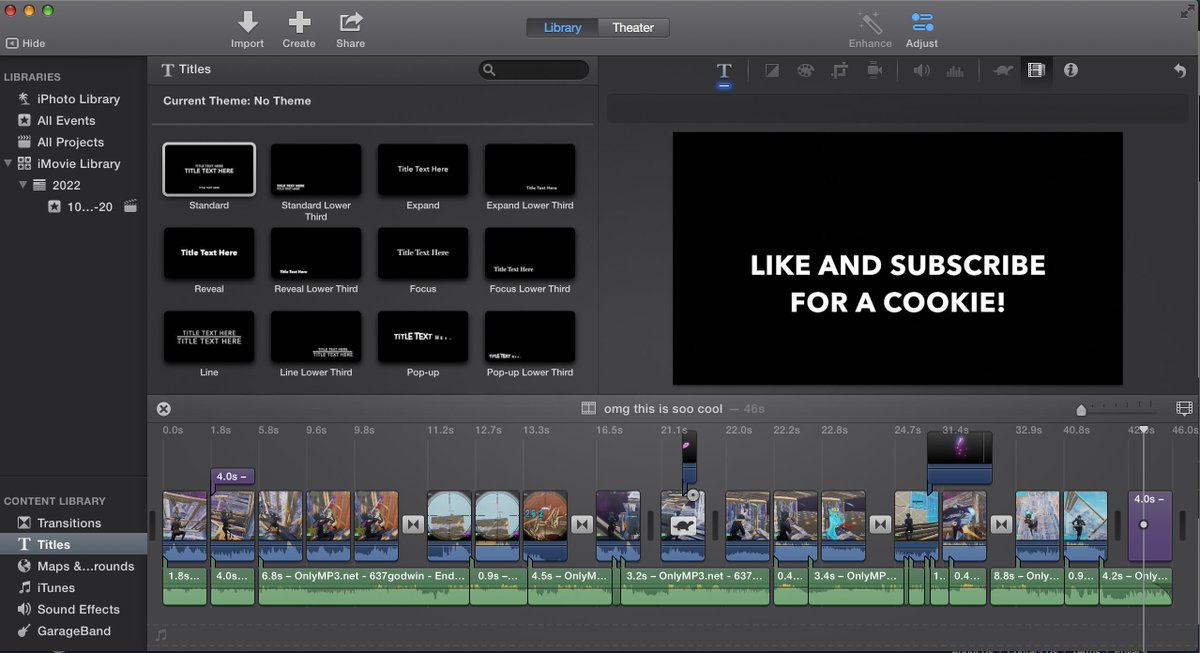Screen dimensions: 1200x653
Task: Close the timeline with X button
Action: (x=164, y=409)
